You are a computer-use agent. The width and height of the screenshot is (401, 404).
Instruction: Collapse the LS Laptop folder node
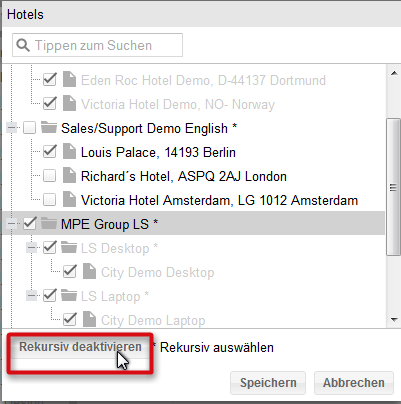coord(31,295)
